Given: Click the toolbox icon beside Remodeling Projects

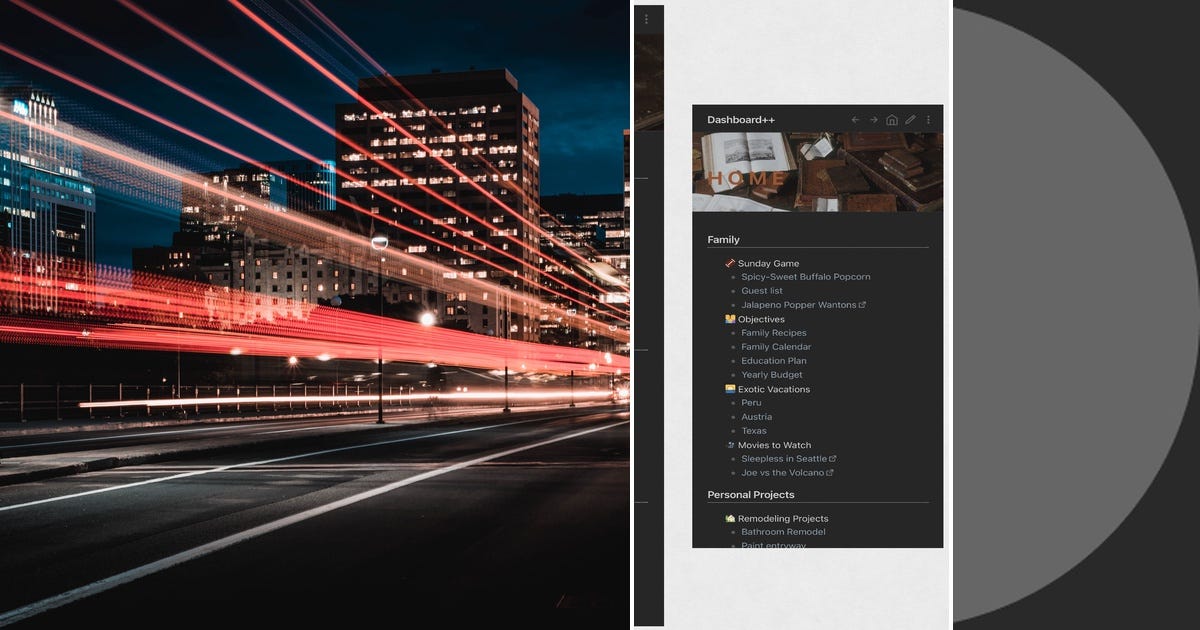Looking at the screenshot, I should 729,518.
